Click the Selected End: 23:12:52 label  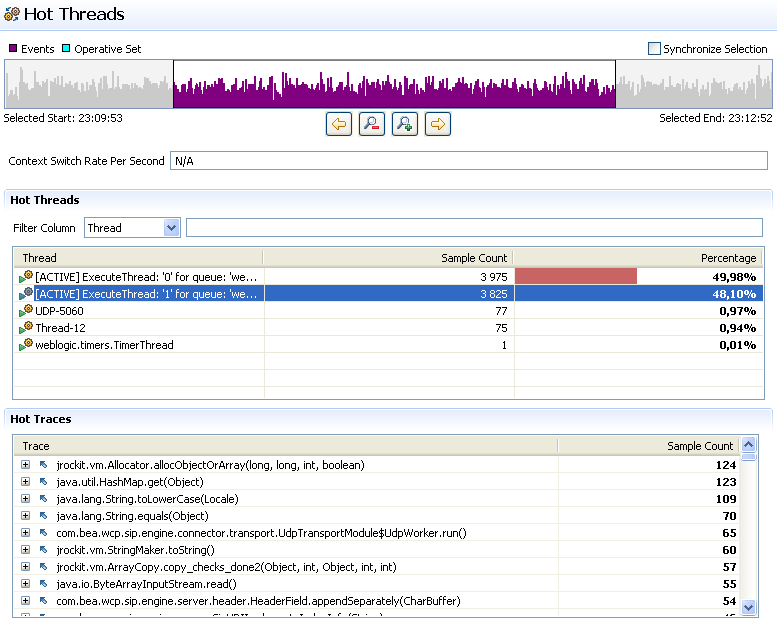[716, 118]
